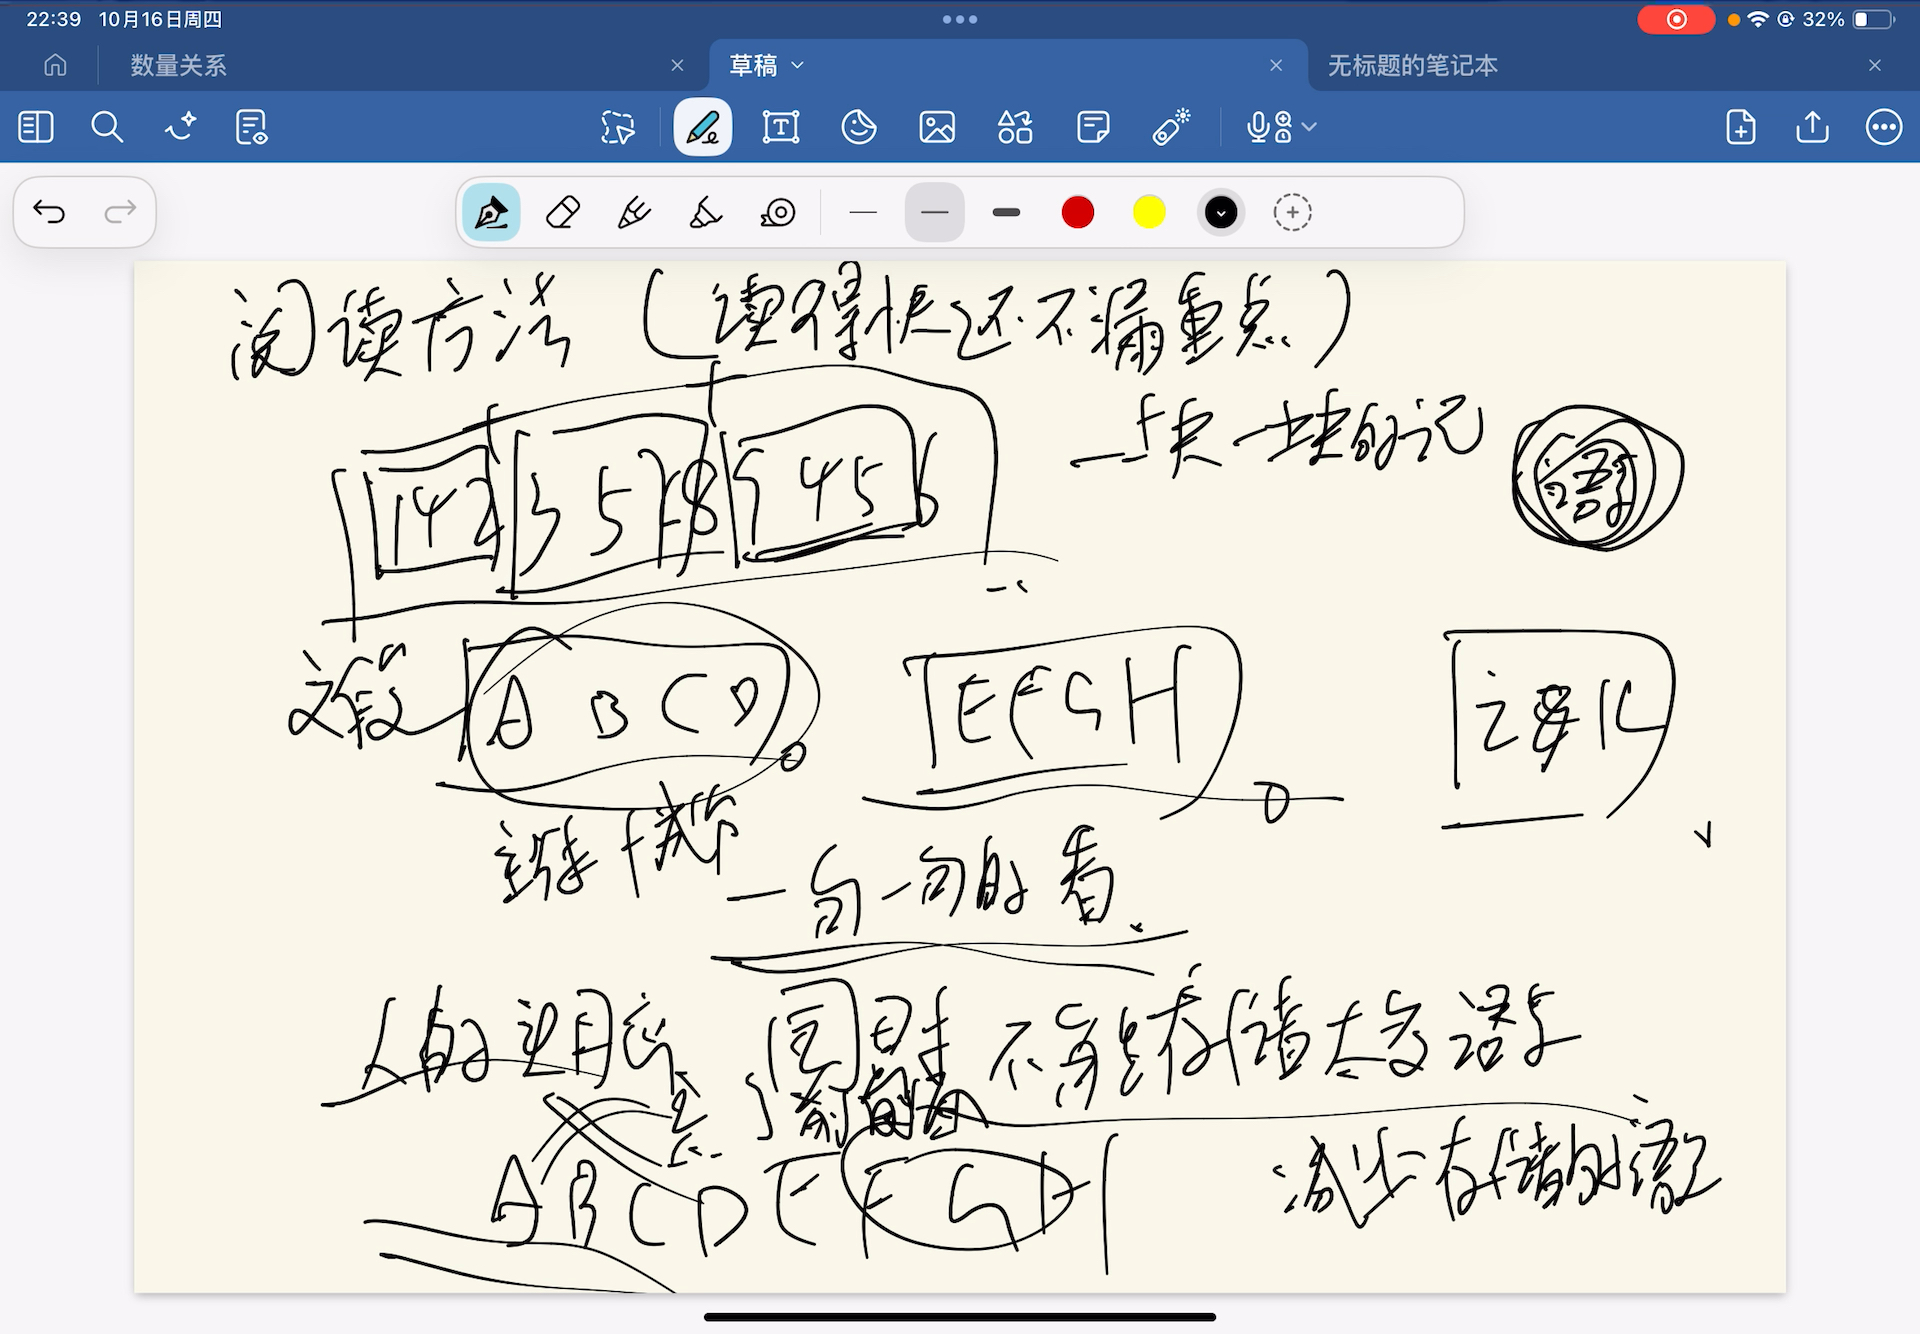The width and height of the screenshot is (1920, 1334).
Task: Open the share export button
Action: click(x=1812, y=128)
